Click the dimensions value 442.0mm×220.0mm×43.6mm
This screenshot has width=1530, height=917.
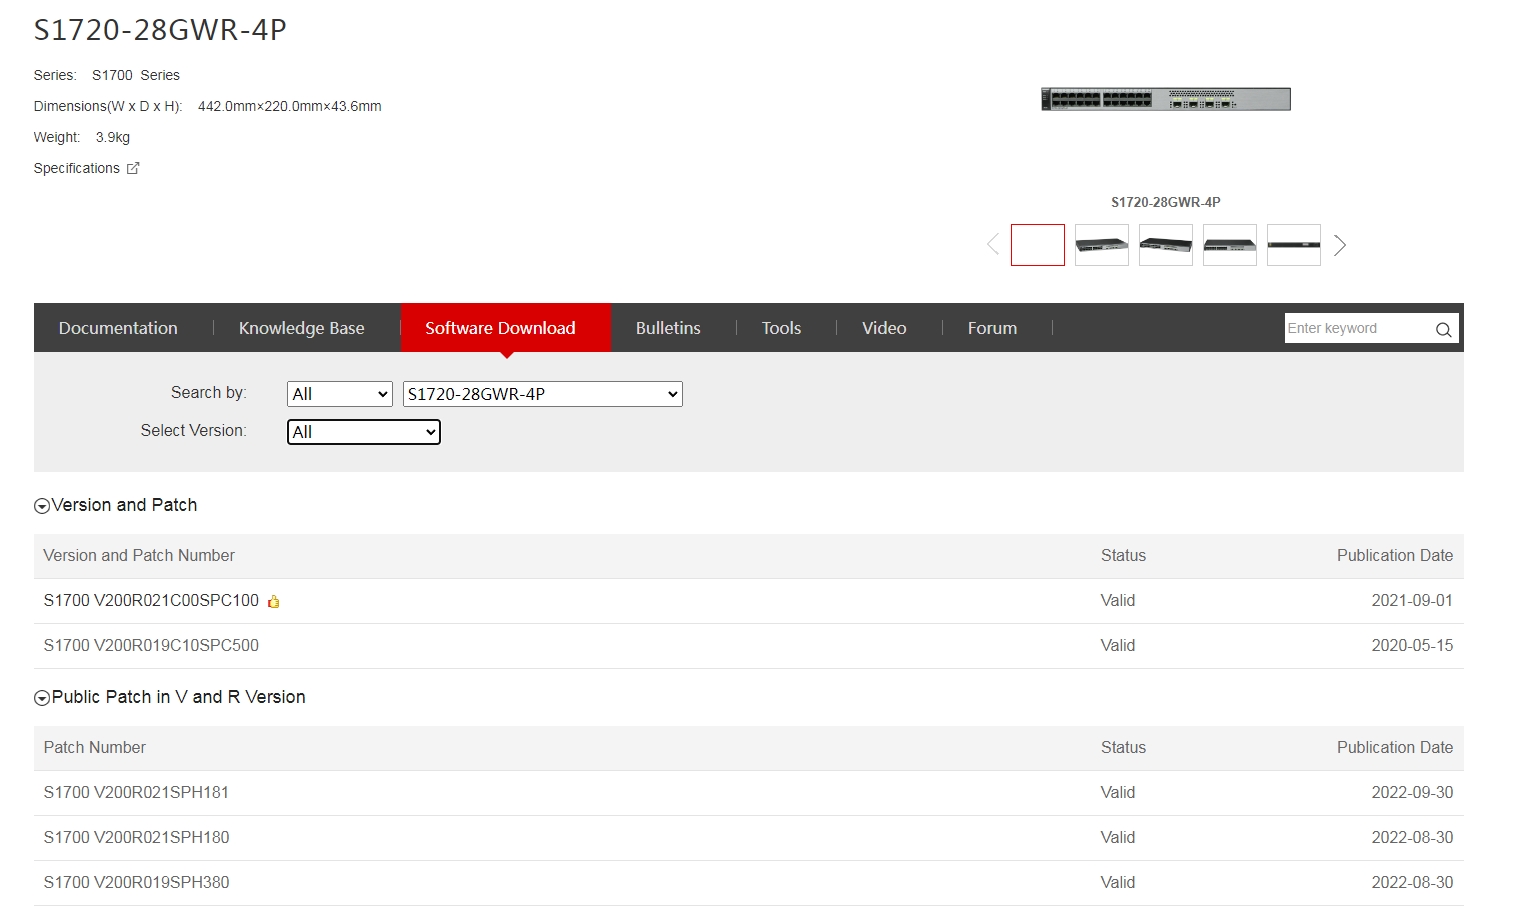click(290, 106)
